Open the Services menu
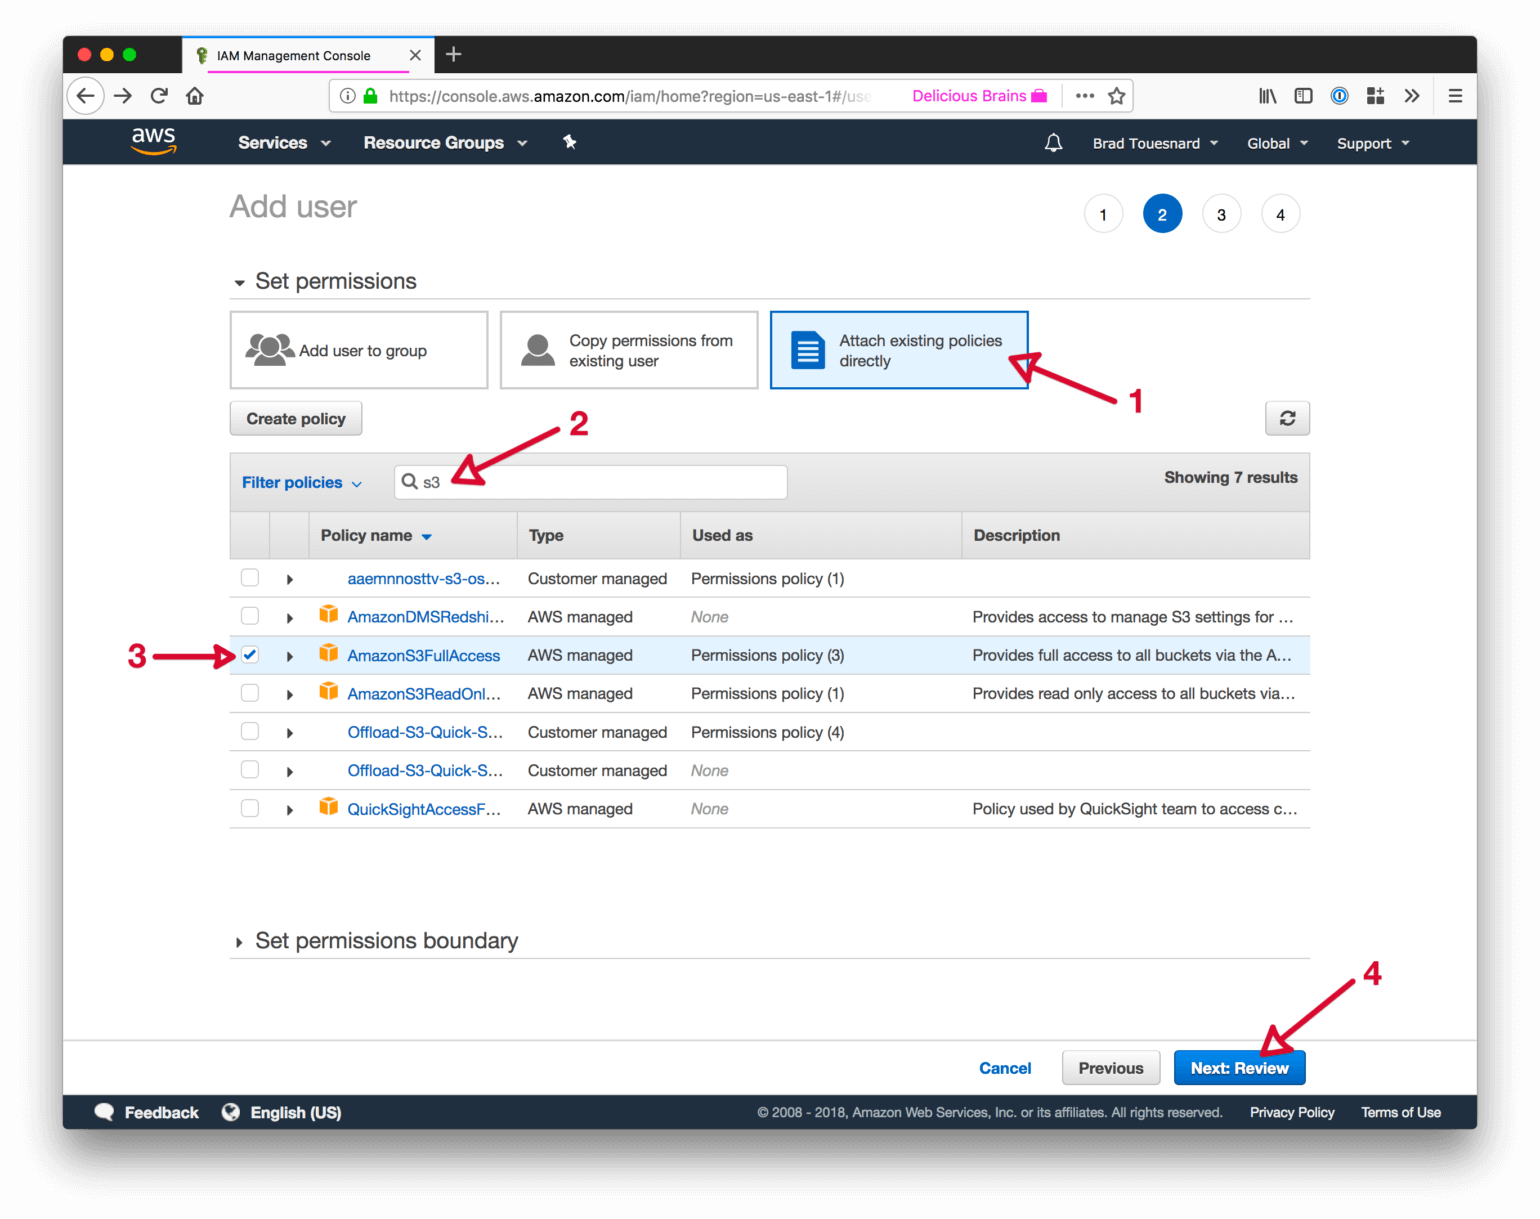Viewport: 1540px width, 1219px height. click(x=283, y=143)
